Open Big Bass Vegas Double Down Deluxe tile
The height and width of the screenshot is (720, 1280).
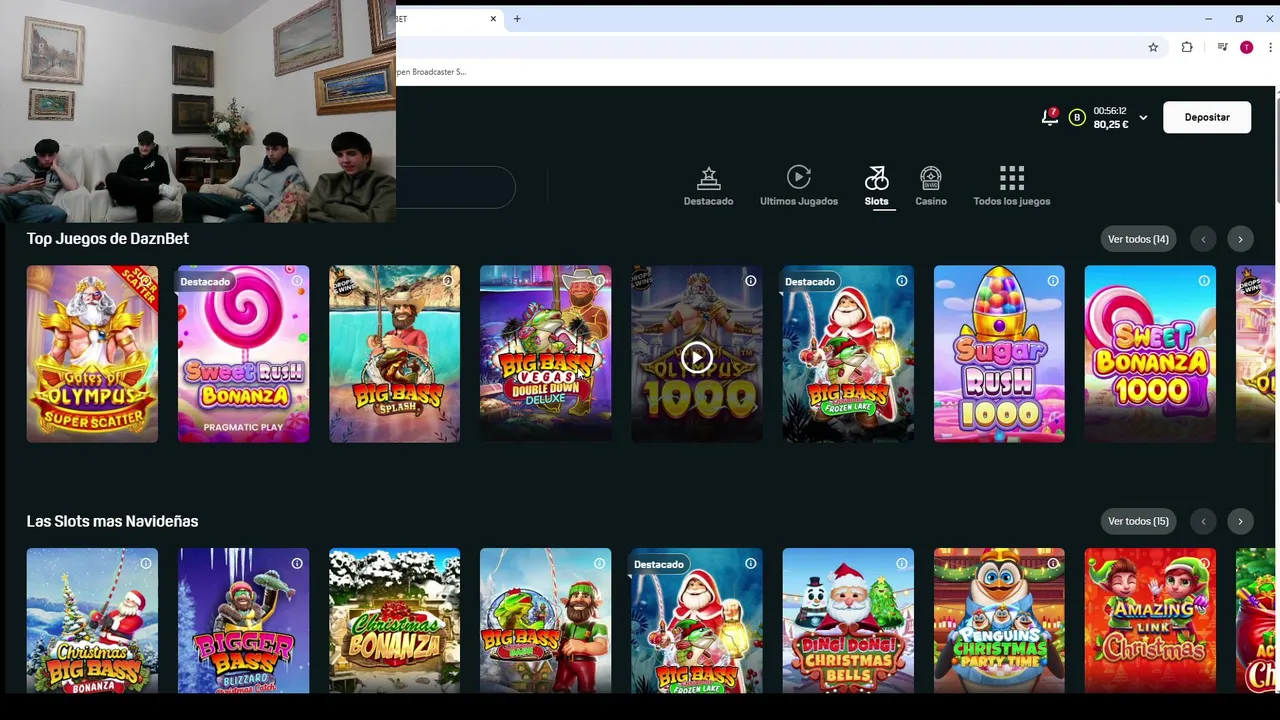(x=545, y=354)
